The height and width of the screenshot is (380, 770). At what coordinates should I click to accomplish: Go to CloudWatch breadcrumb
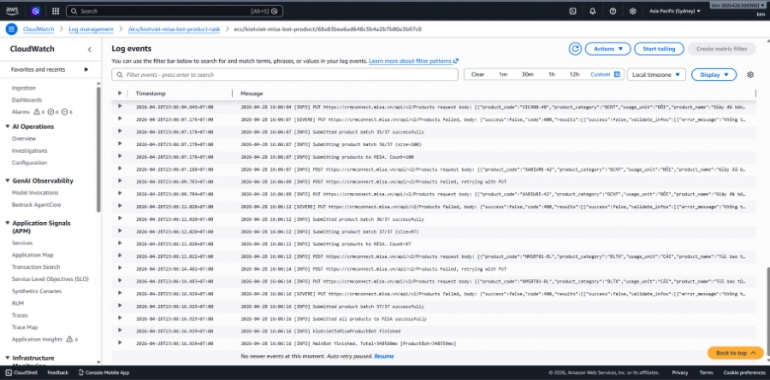38,29
